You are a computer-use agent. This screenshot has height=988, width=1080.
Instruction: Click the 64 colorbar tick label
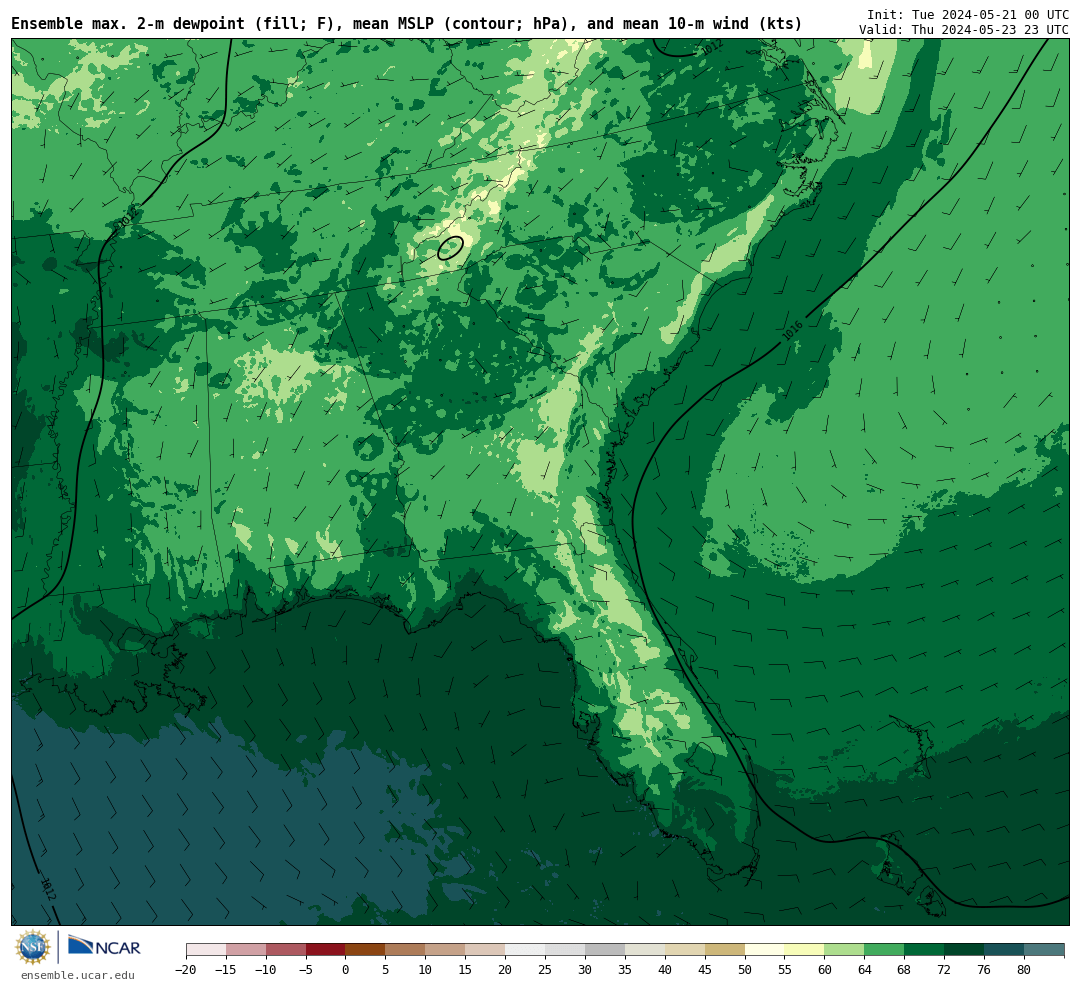(x=865, y=969)
